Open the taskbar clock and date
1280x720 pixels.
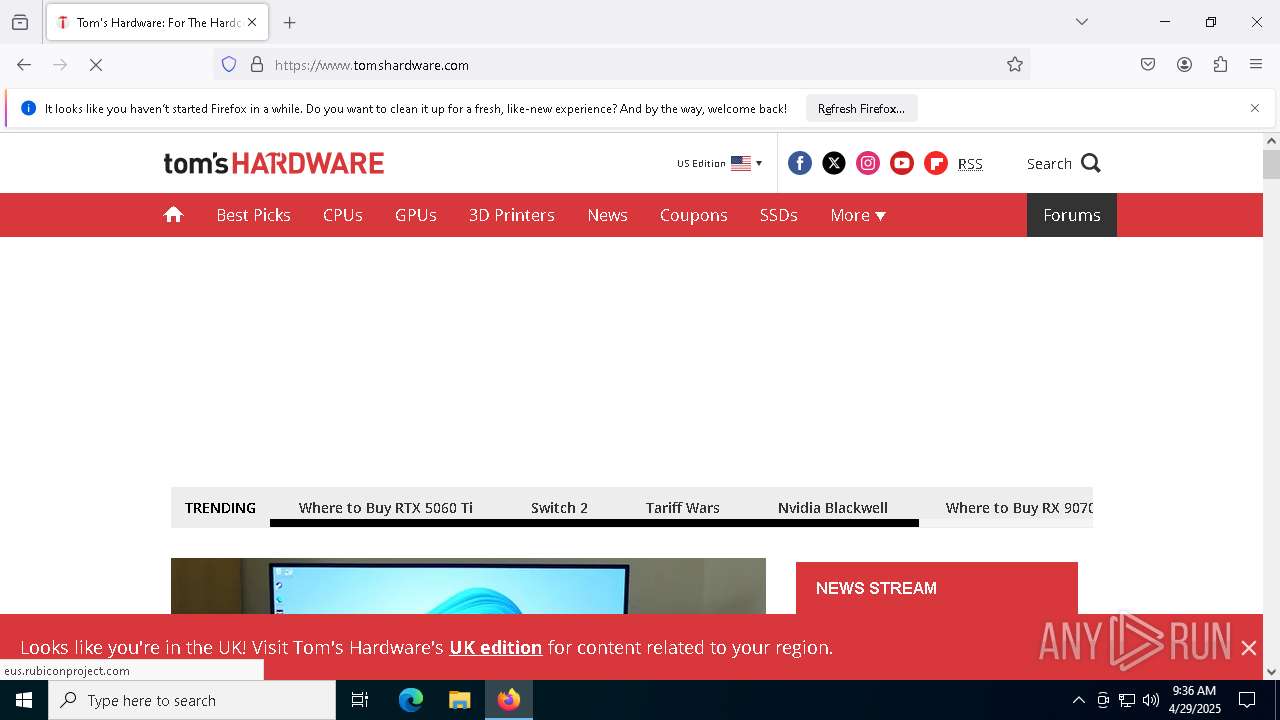point(1194,700)
